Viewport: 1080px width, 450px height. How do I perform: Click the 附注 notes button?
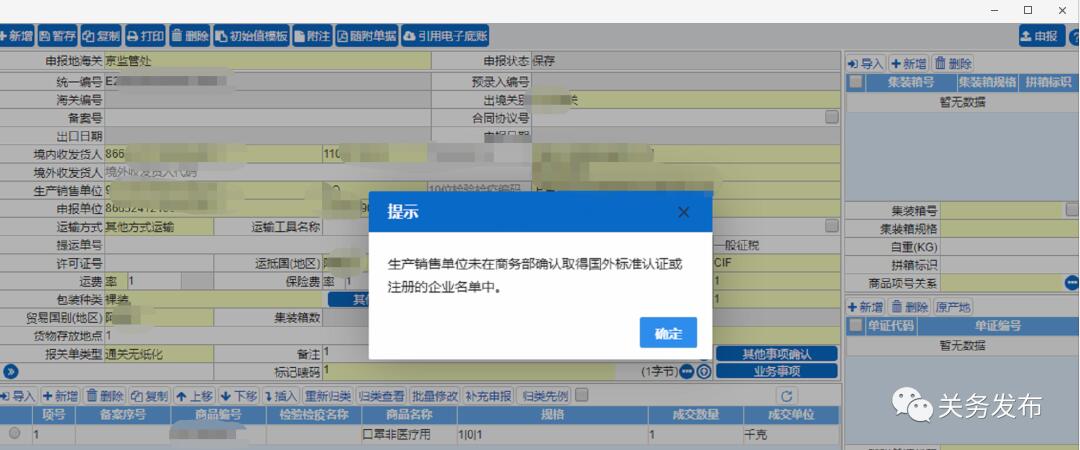pos(312,36)
